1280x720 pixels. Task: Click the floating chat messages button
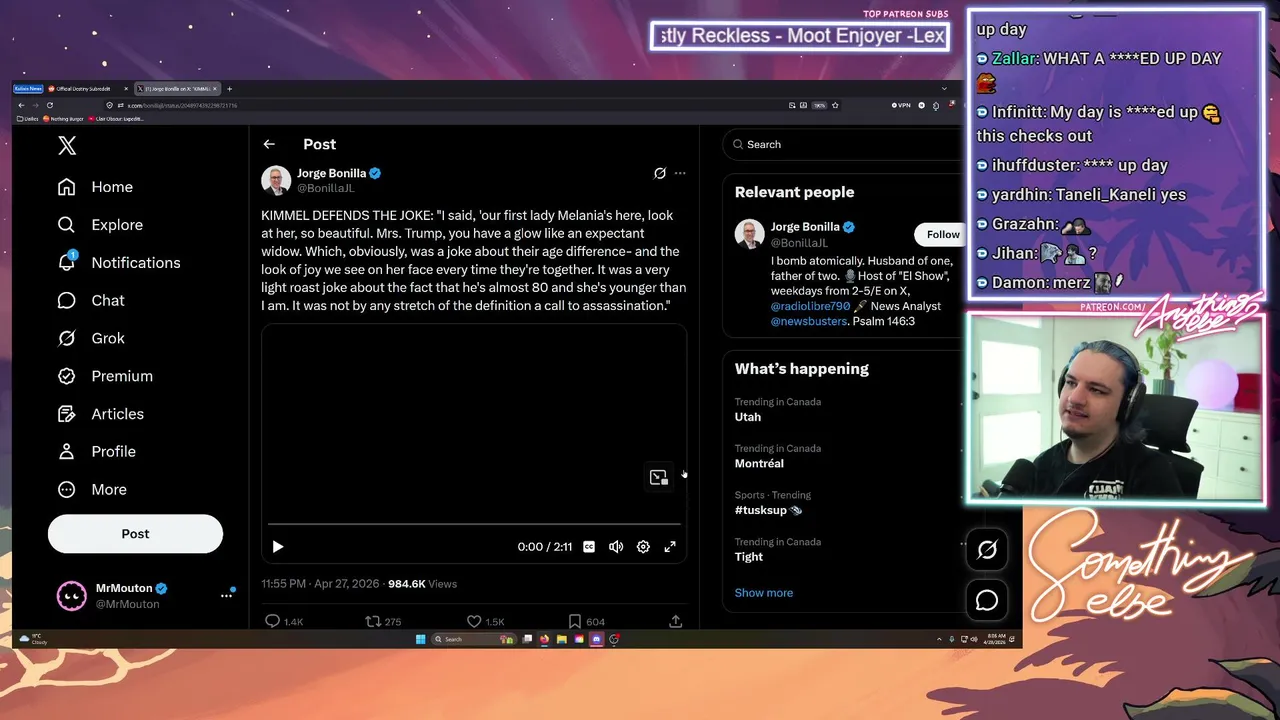click(987, 600)
